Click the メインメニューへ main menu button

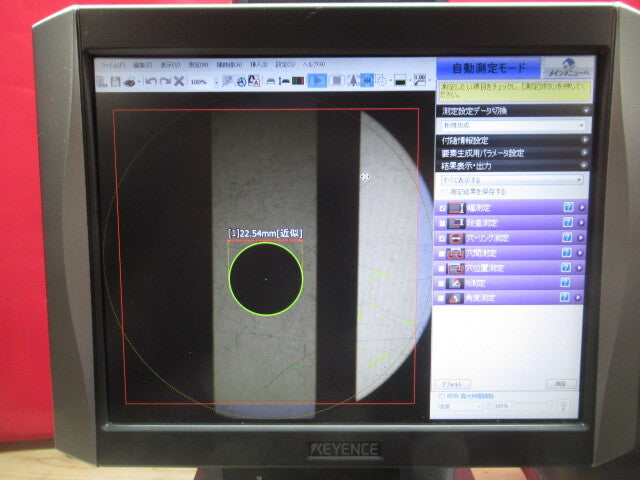pos(568,67)
